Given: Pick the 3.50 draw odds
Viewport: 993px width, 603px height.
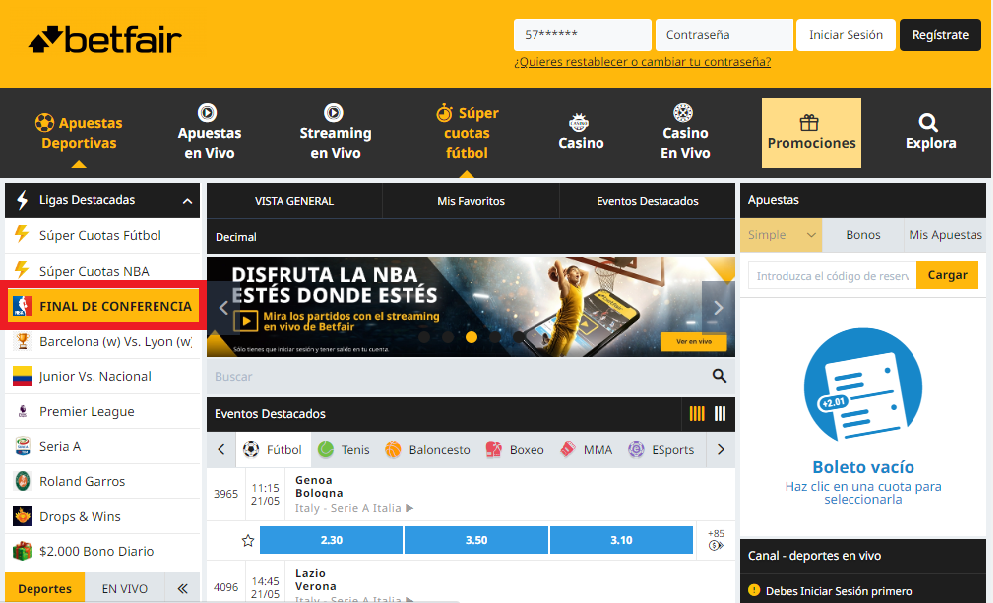Looking at the screenshot, I should click(476, 540).
